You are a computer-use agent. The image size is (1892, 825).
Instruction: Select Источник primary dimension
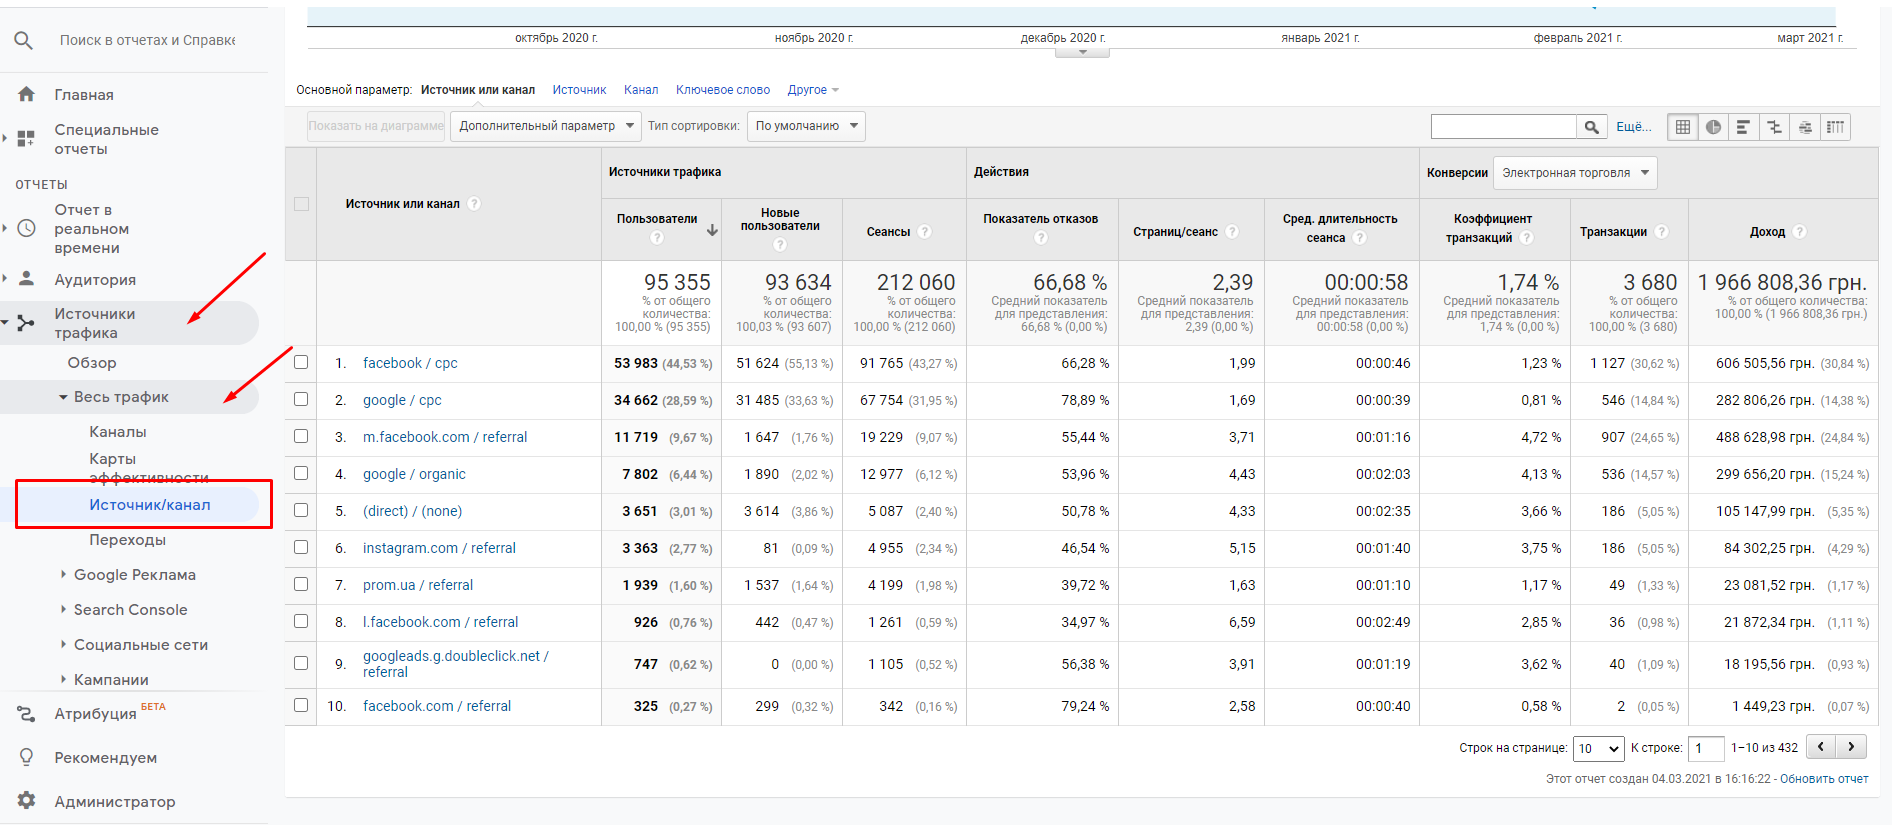pyautogui.click(x=579, y=90)
